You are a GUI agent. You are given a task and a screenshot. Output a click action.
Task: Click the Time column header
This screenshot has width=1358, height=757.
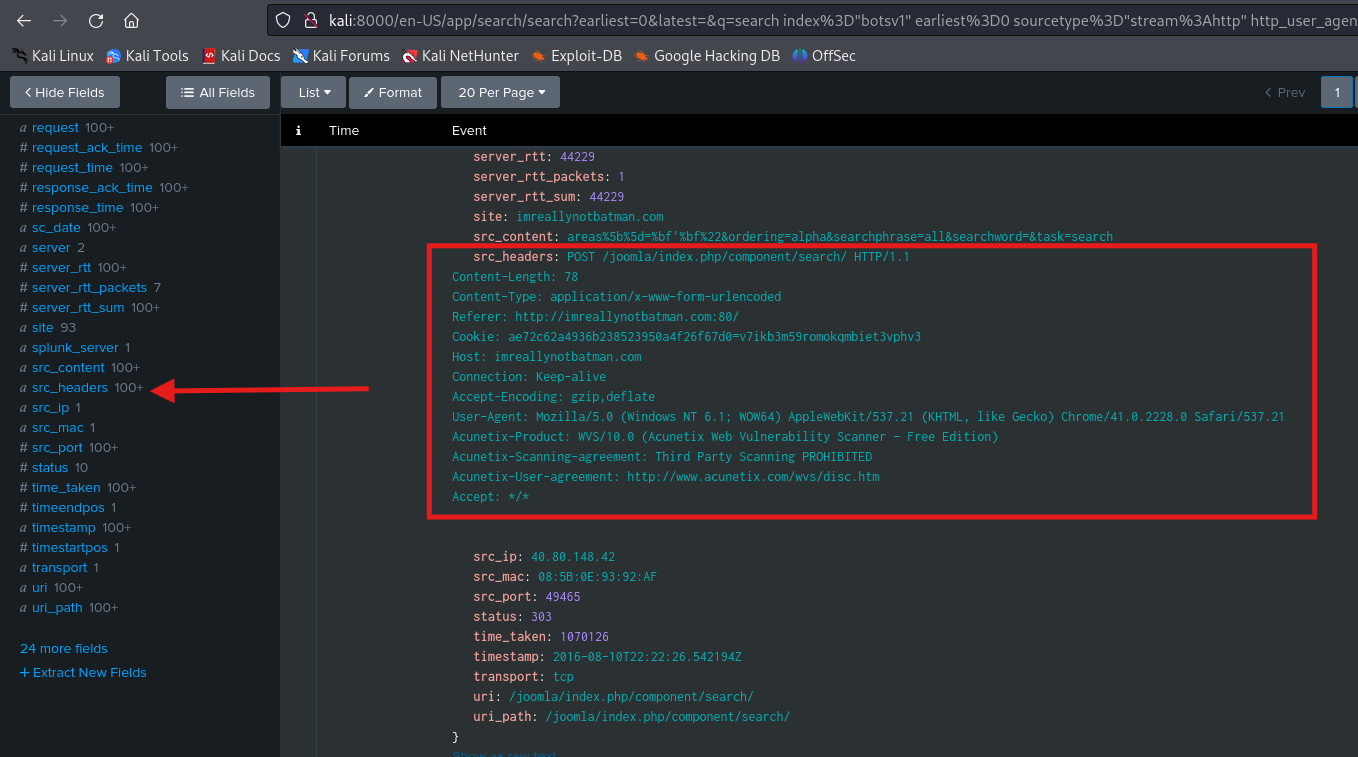344,130
